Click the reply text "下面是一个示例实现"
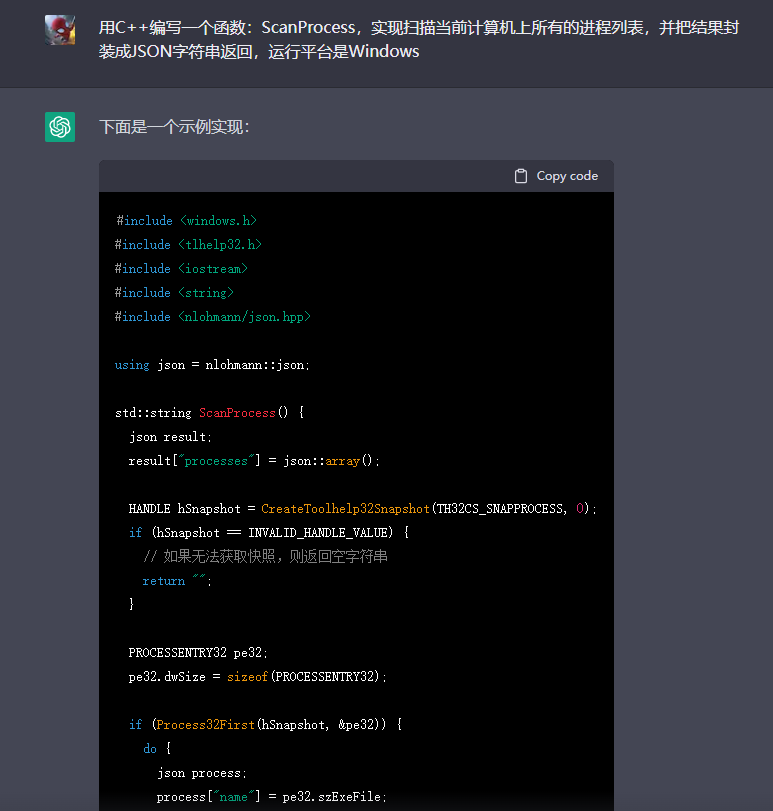Viewport: 773px width, 811px height. tap(174, 127)
